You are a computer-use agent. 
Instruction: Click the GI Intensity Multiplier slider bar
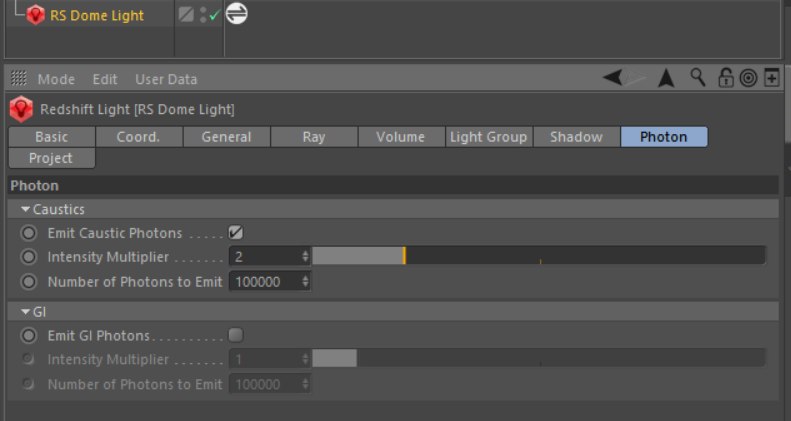coord(539,358)
